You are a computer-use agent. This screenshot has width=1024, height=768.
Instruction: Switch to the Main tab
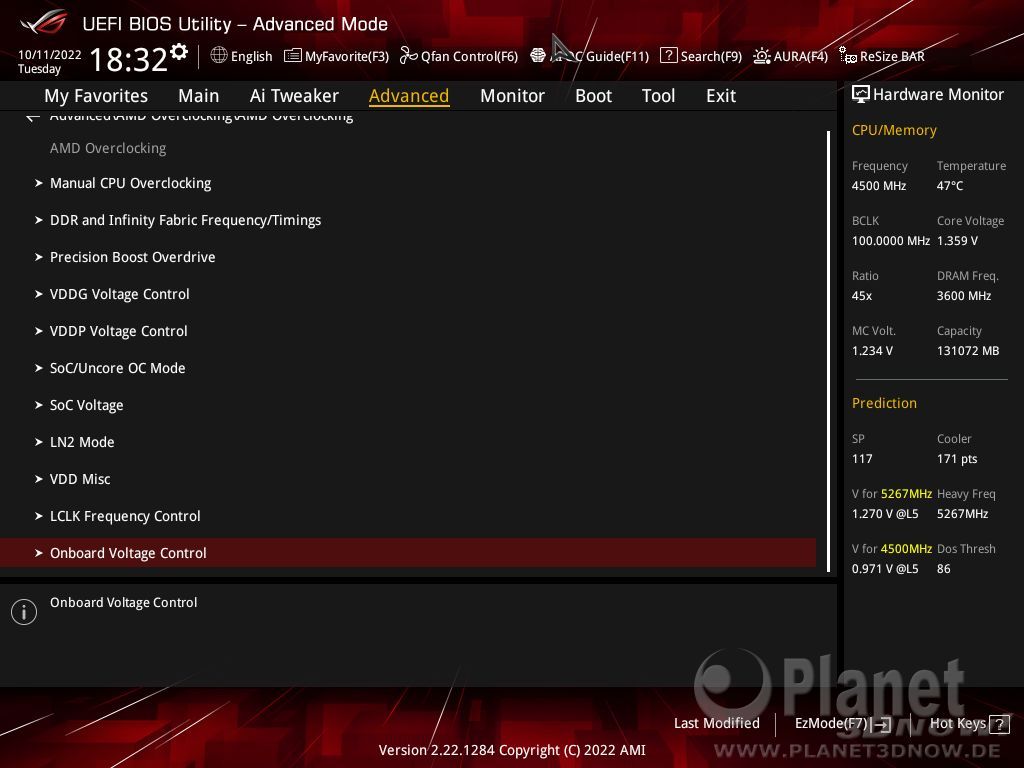pyautogui.click(x=199, y=96)
